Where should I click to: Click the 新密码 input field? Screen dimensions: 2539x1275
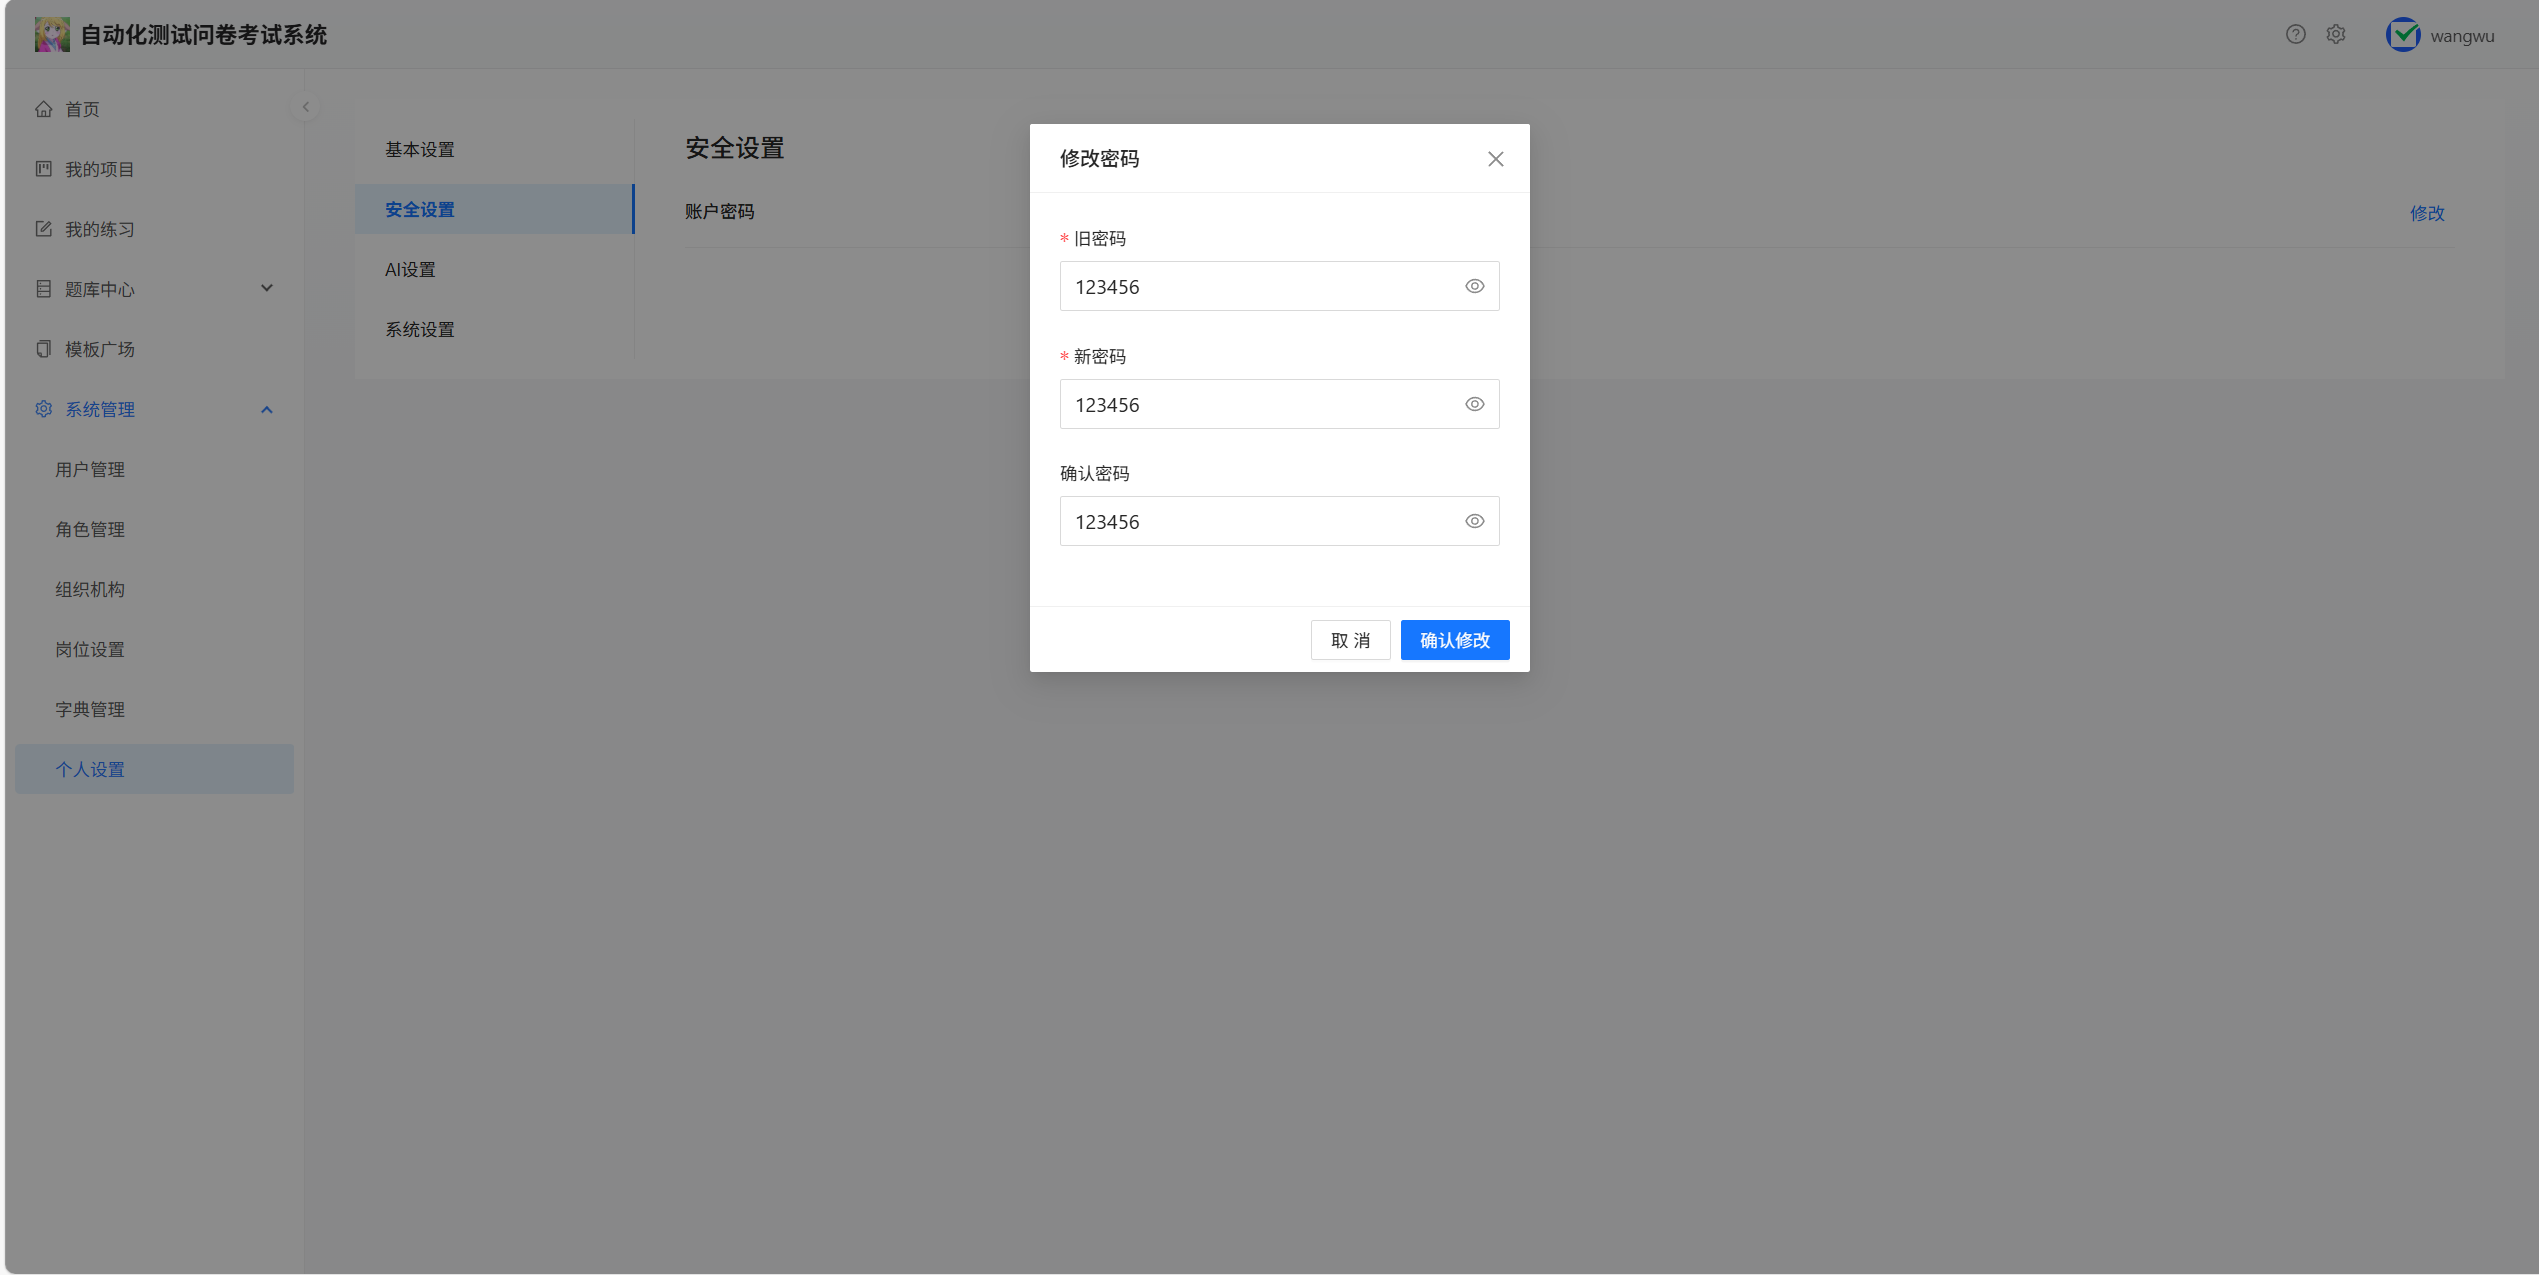[1260, 405]
